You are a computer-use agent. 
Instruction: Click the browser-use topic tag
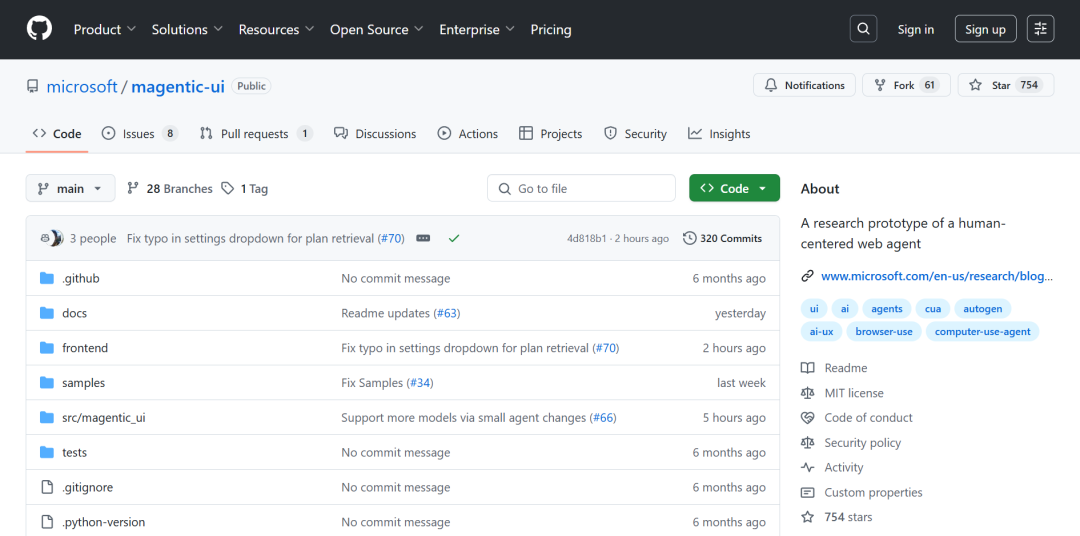[x=884, y=331]
